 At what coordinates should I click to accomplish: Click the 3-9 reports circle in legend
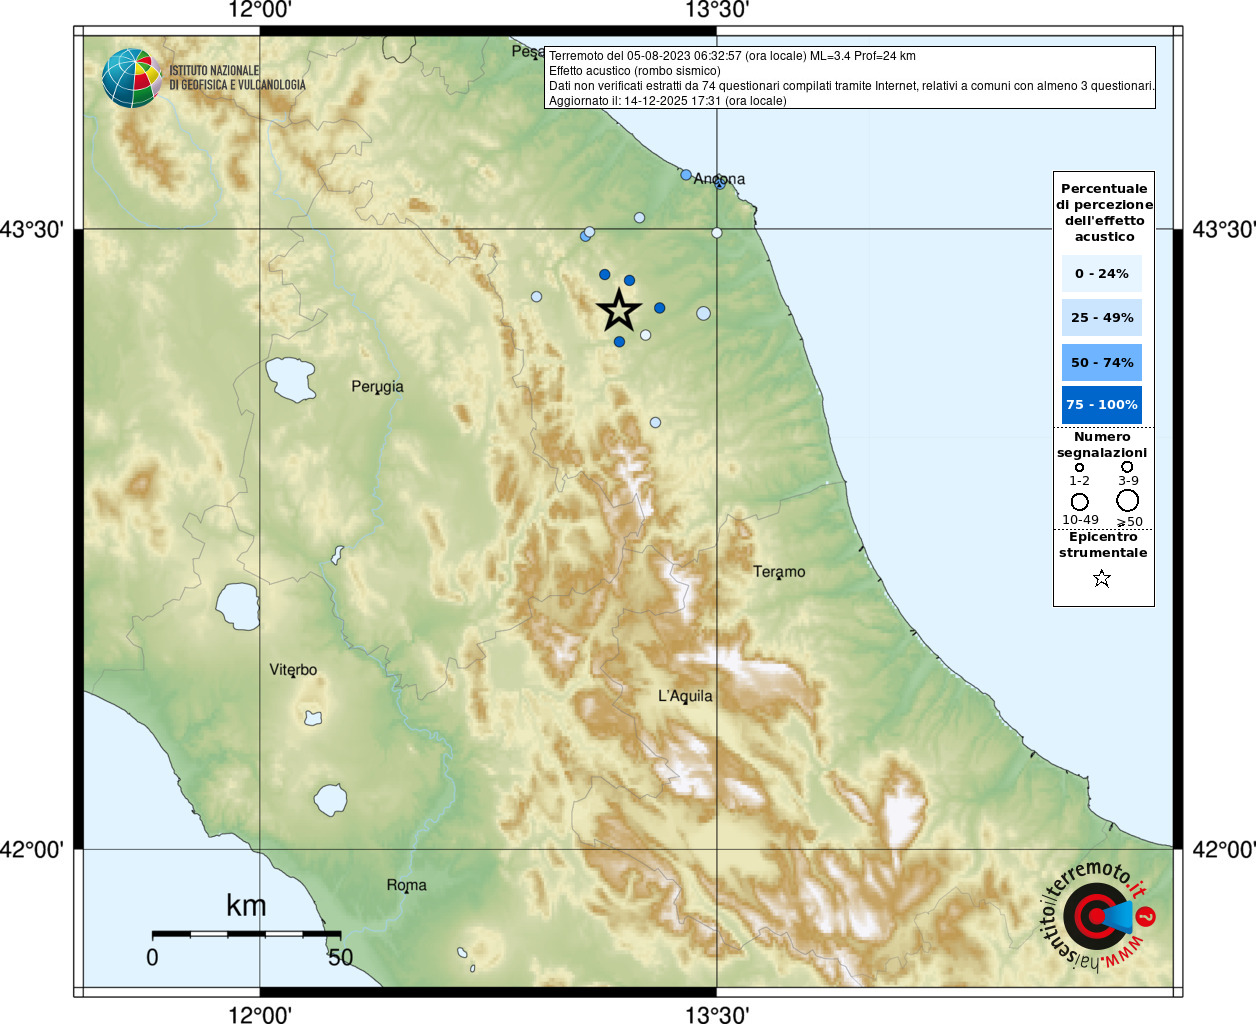tap(1127, 466)
